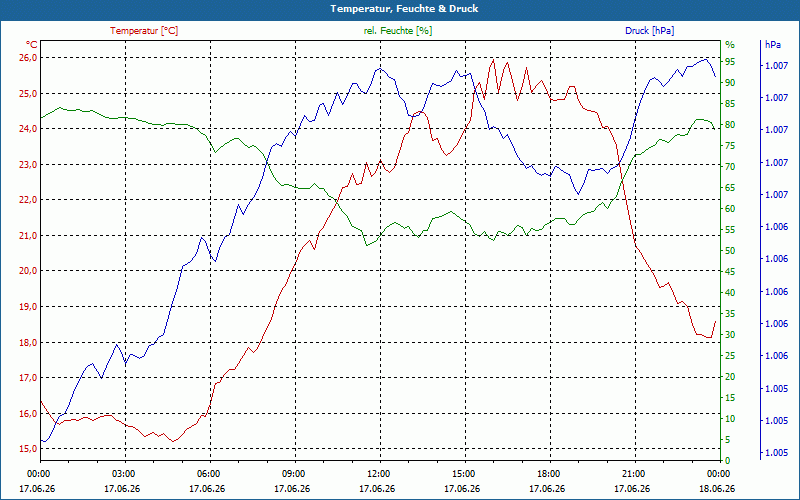Click the 'hPa' unit label on the pressure axis

772,44
